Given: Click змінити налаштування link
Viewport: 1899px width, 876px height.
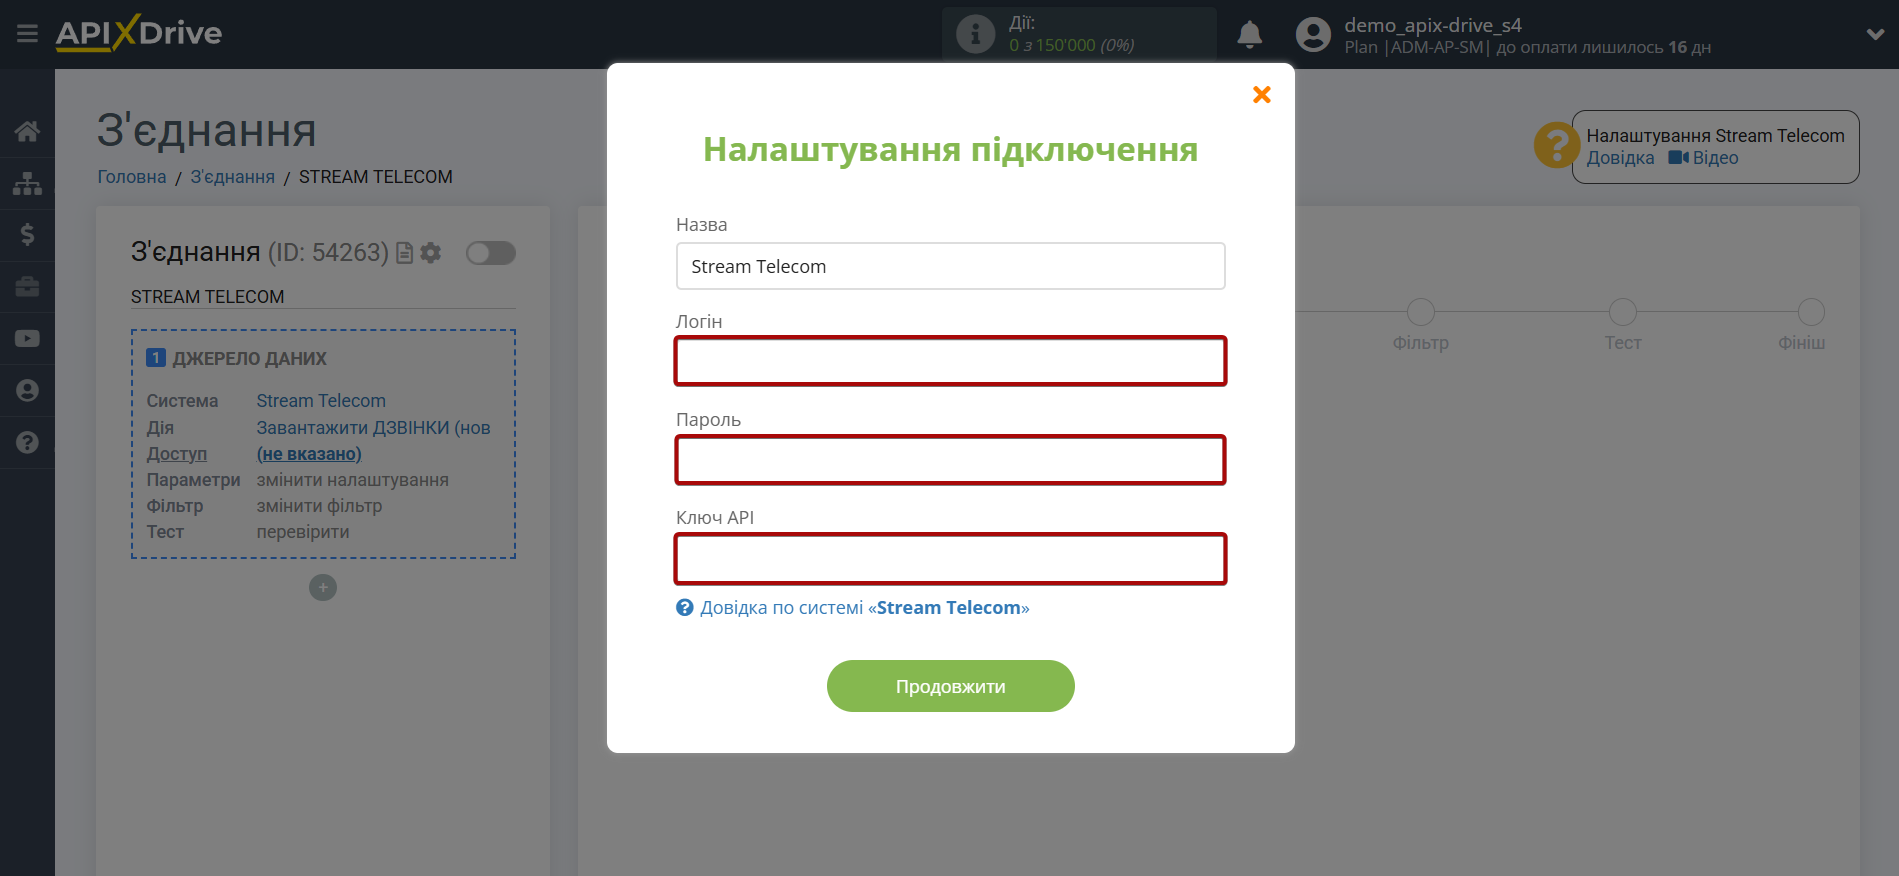Looking at the screenshot, I should pos(352,480).
